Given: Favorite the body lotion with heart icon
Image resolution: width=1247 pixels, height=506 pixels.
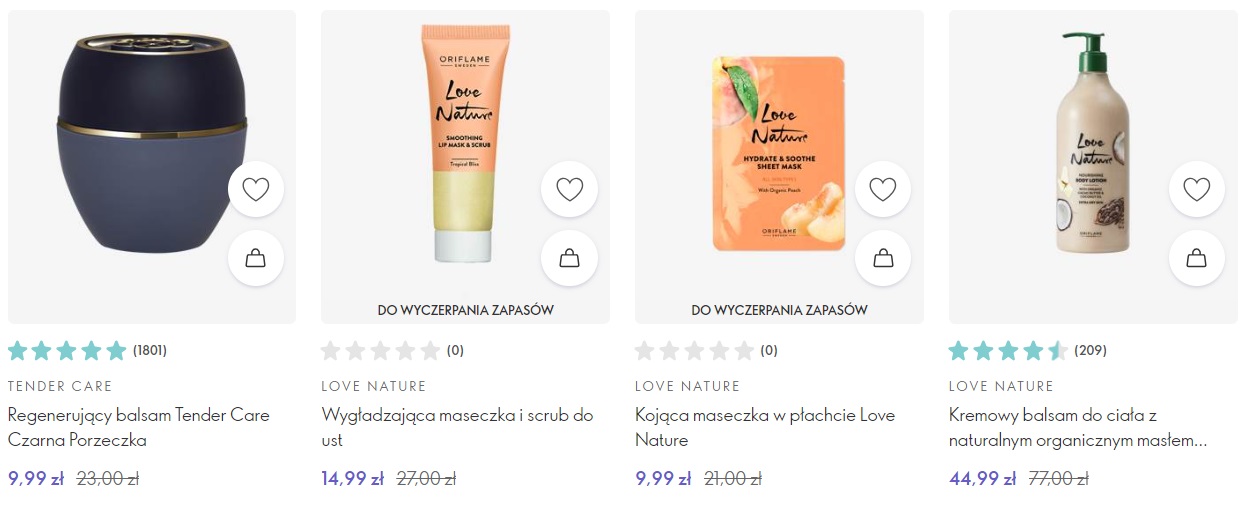Looking at the screenshot, I should tap(1197, 189).
